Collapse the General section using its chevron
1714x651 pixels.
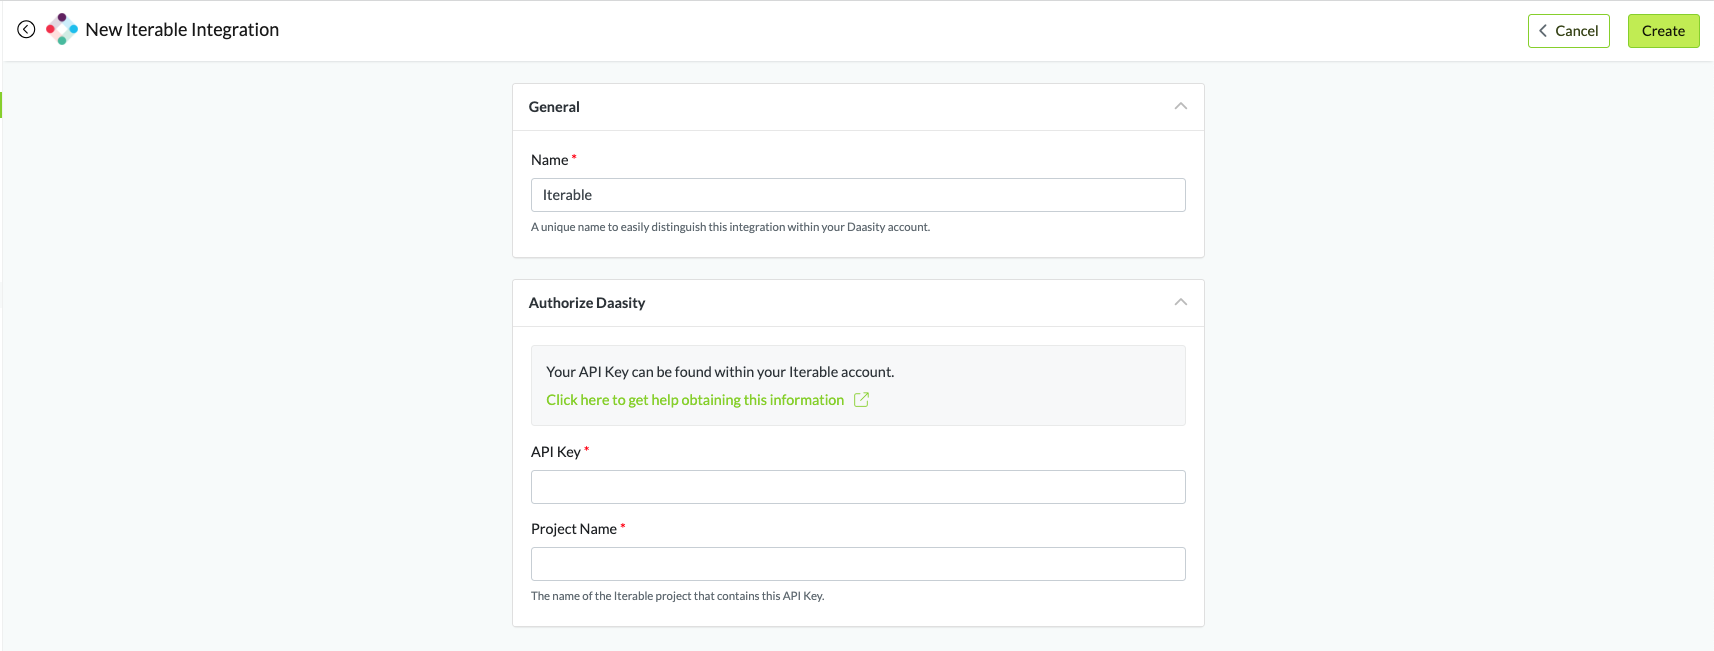point(1180,107)
